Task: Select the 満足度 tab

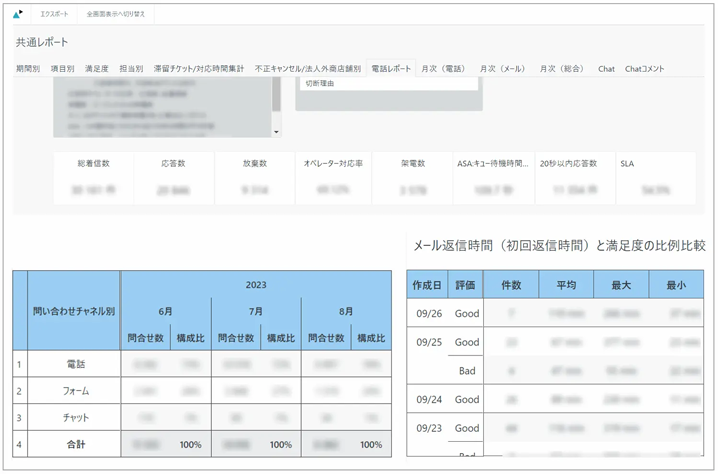Action: (97, 69)
